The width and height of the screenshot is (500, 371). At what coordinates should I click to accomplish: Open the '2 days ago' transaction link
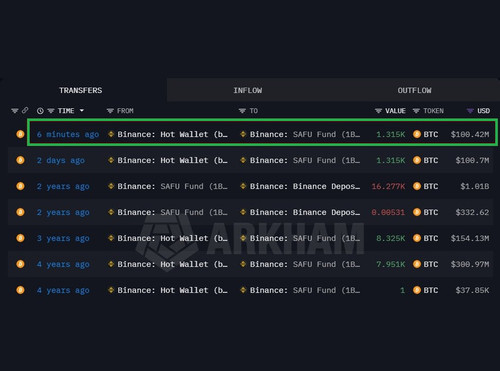coord(61,160)
